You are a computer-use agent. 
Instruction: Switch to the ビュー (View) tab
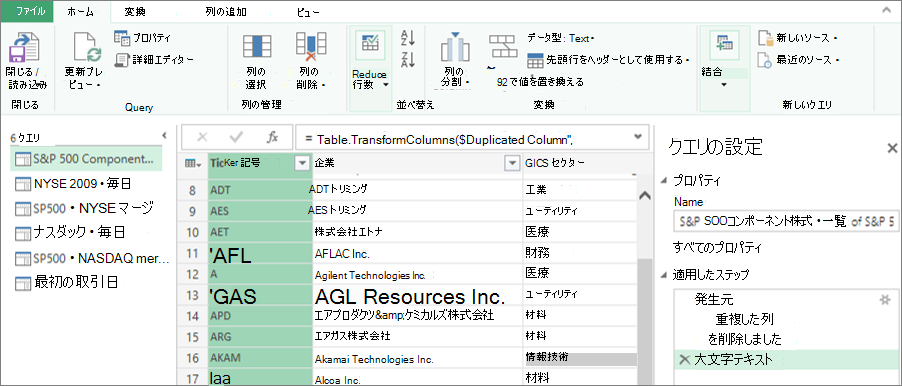pos(309,12)
